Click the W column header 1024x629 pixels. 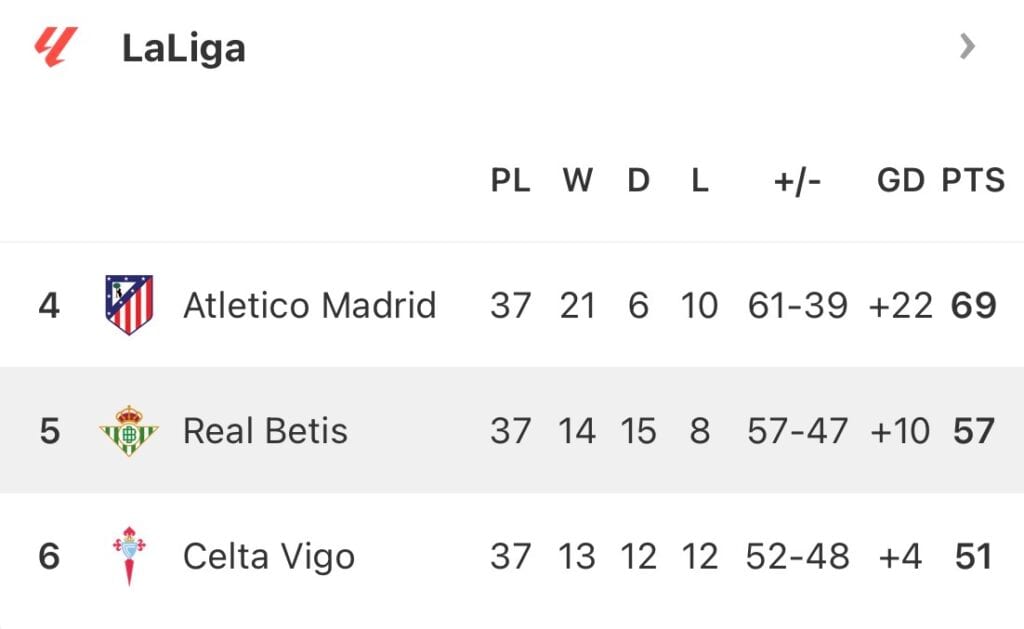click(578, 180)
